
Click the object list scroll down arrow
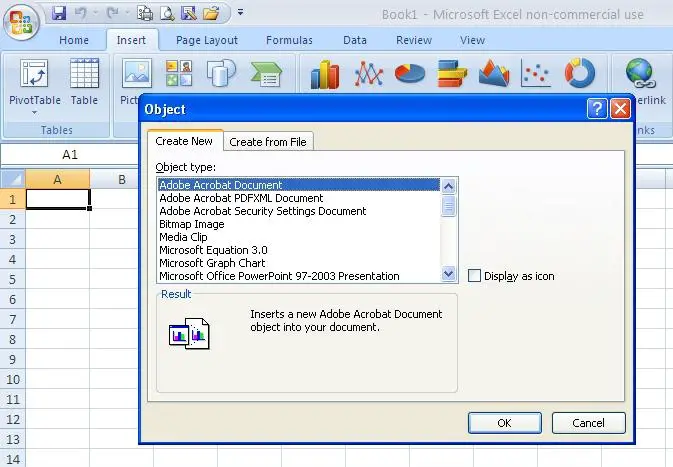(x=449, y=274)
